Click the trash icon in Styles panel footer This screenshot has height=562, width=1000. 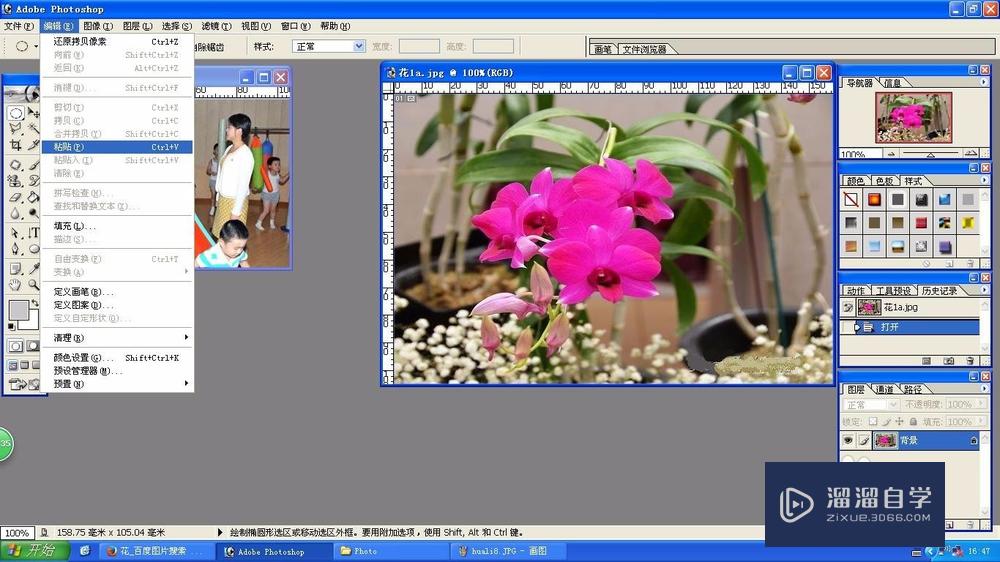point(970,263)
